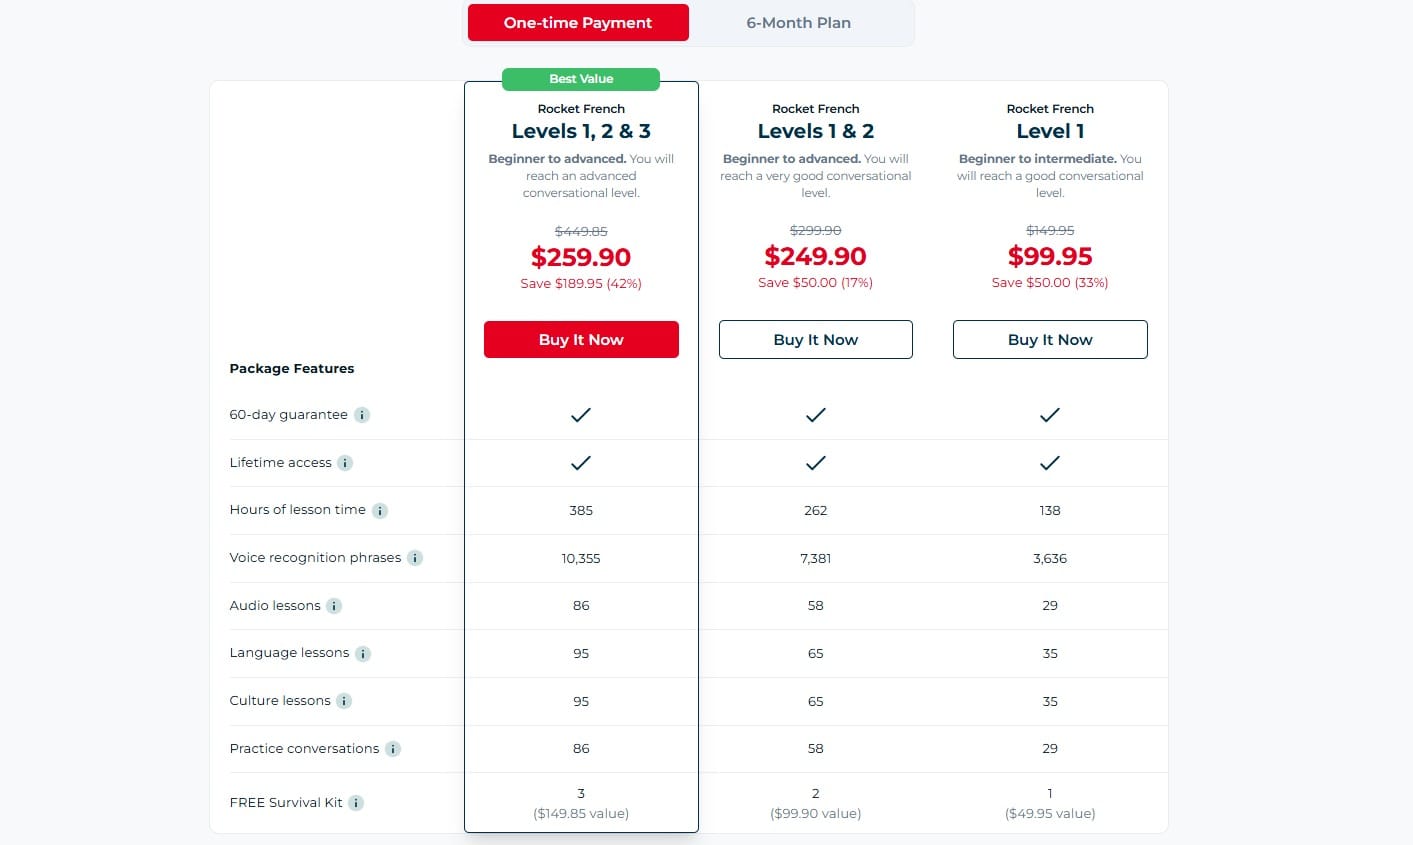Select the One-time Payment tab
Screen dimensions: 1413x845
pos(578,23)
